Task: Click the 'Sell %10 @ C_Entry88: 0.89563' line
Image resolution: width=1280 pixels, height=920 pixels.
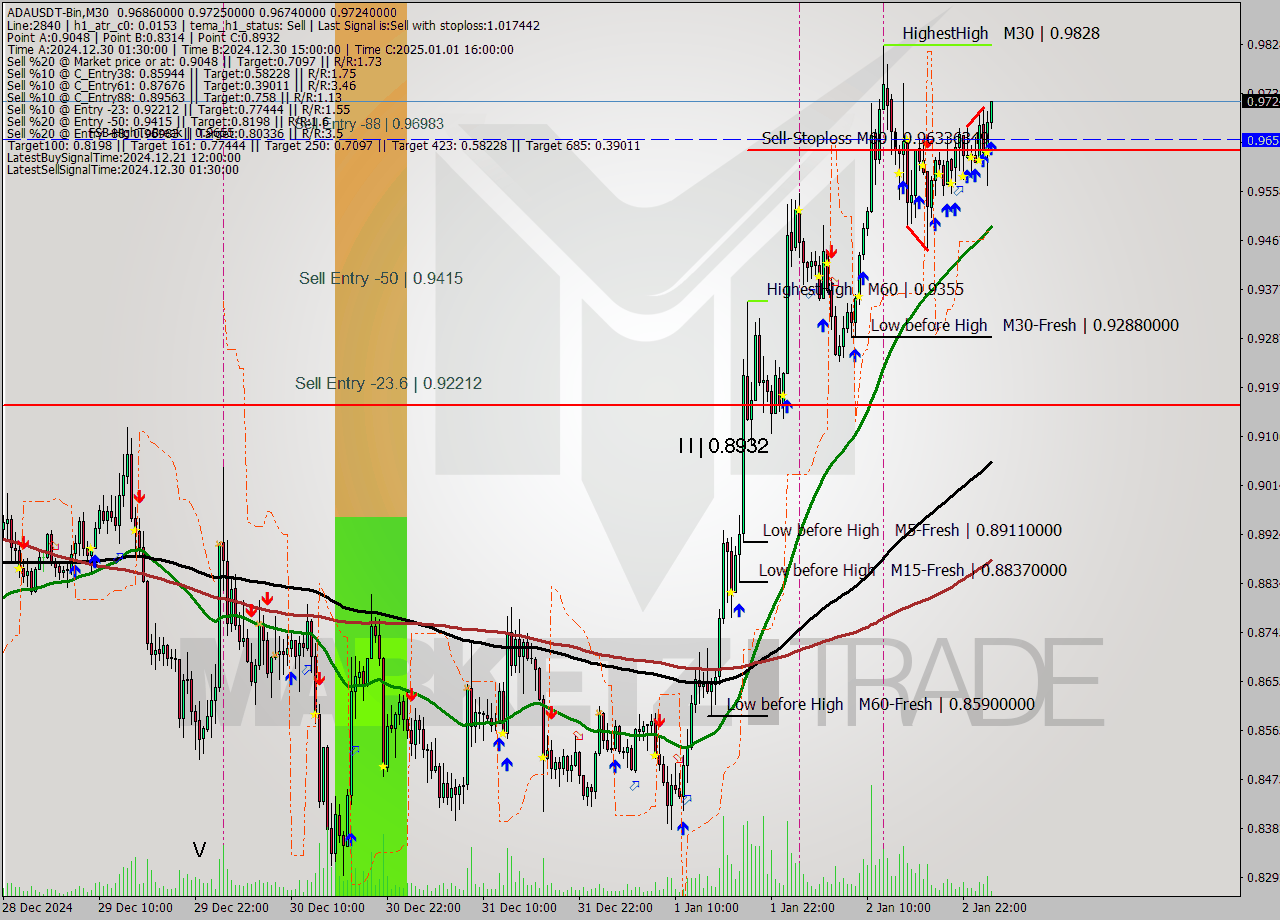Action: tap(174, 98)
